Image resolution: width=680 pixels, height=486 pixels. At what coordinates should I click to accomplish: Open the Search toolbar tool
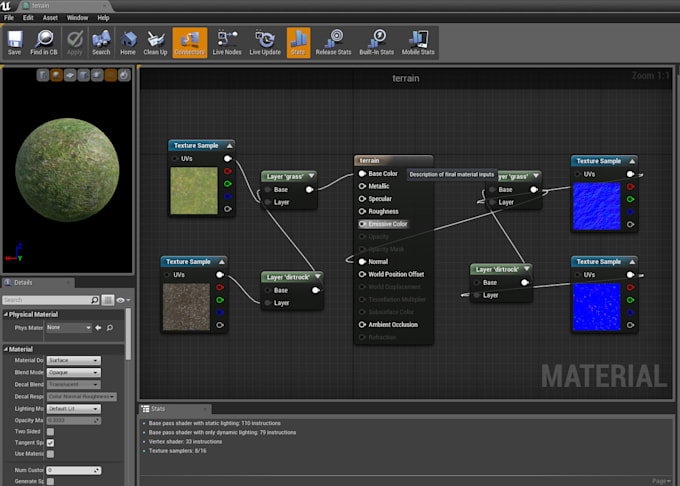click(101, 41)
